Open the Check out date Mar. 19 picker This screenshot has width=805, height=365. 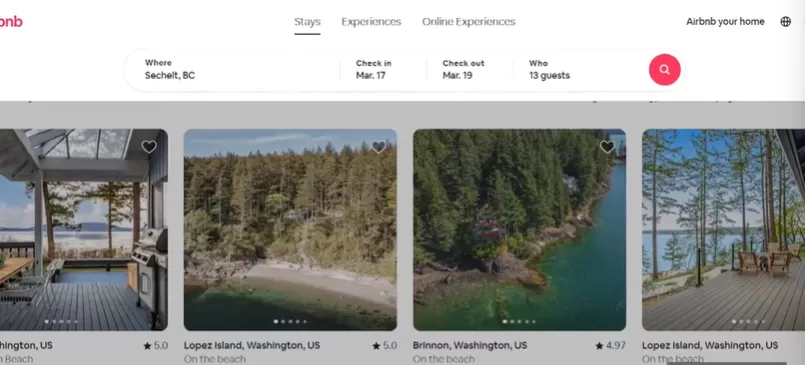469,70
